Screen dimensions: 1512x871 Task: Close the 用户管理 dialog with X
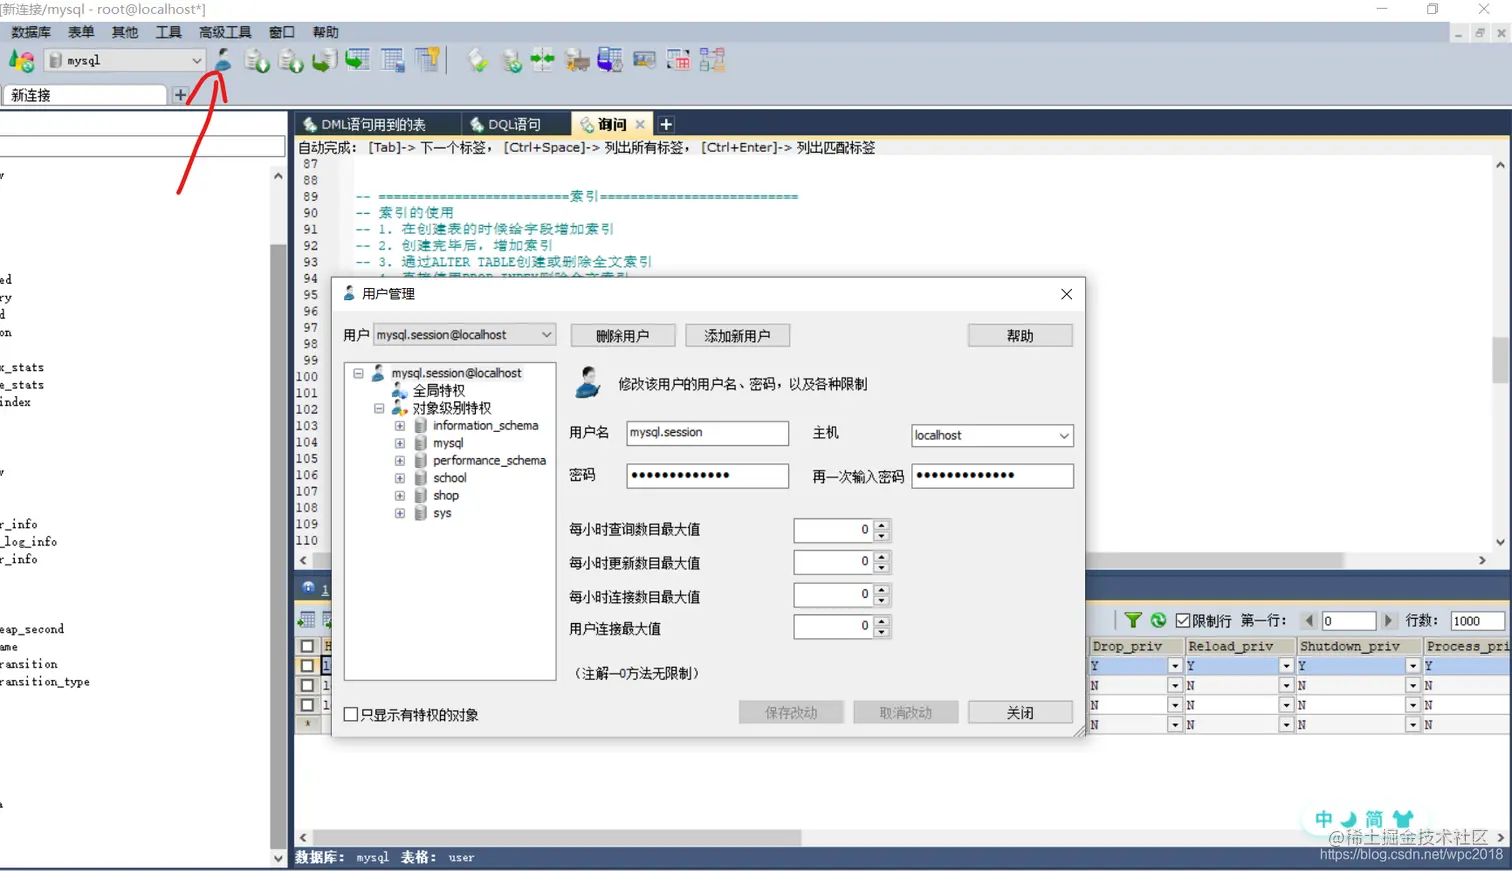pyautogui.click(x=1066, y=294)
